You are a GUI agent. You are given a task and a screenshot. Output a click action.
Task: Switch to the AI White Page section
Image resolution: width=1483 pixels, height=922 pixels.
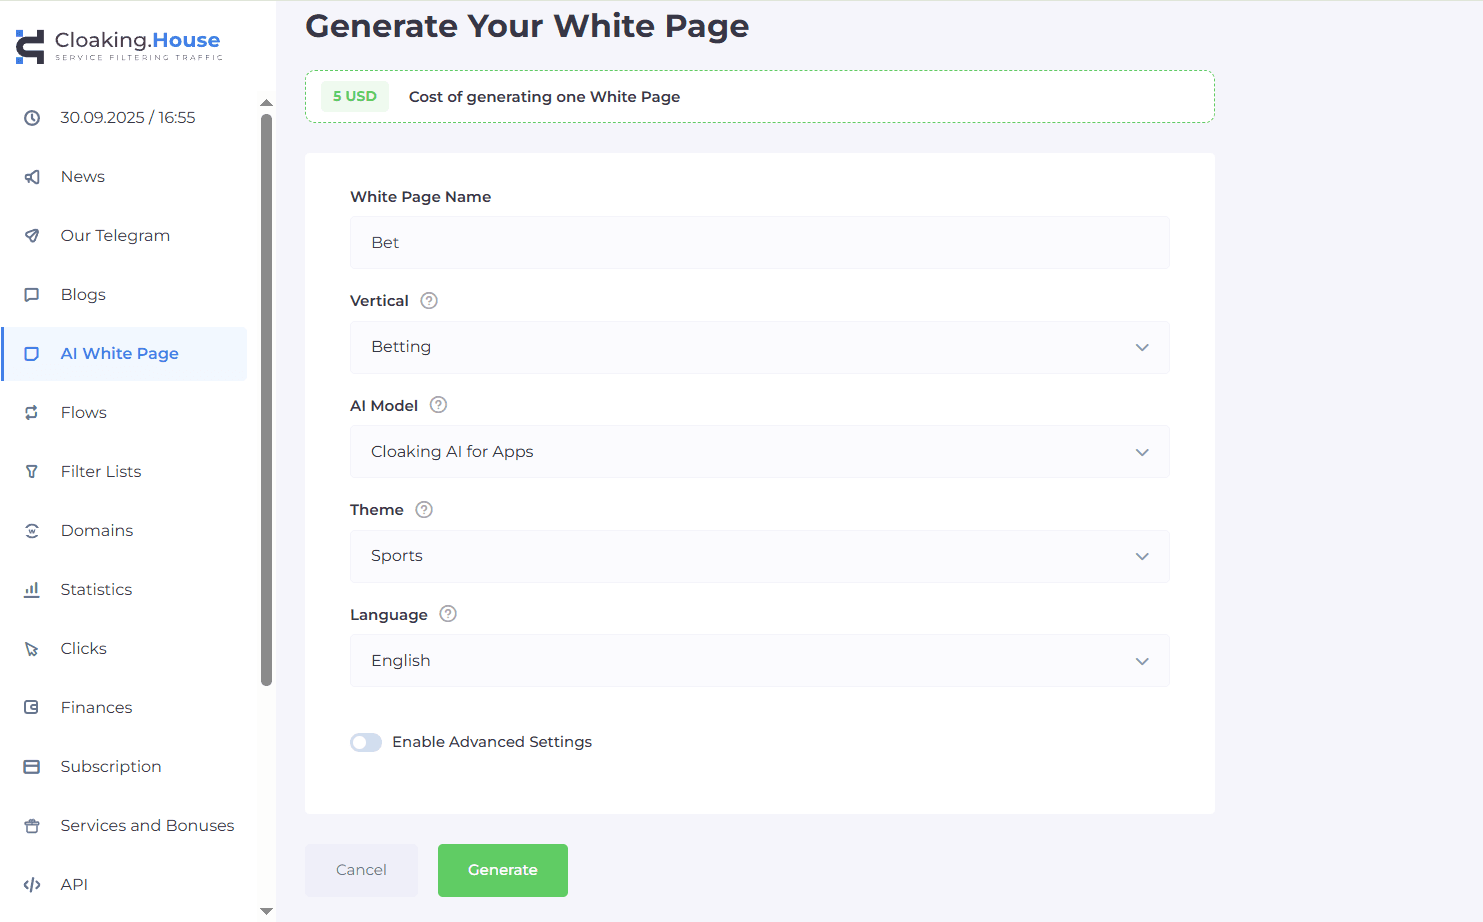[x=119, y=353]
